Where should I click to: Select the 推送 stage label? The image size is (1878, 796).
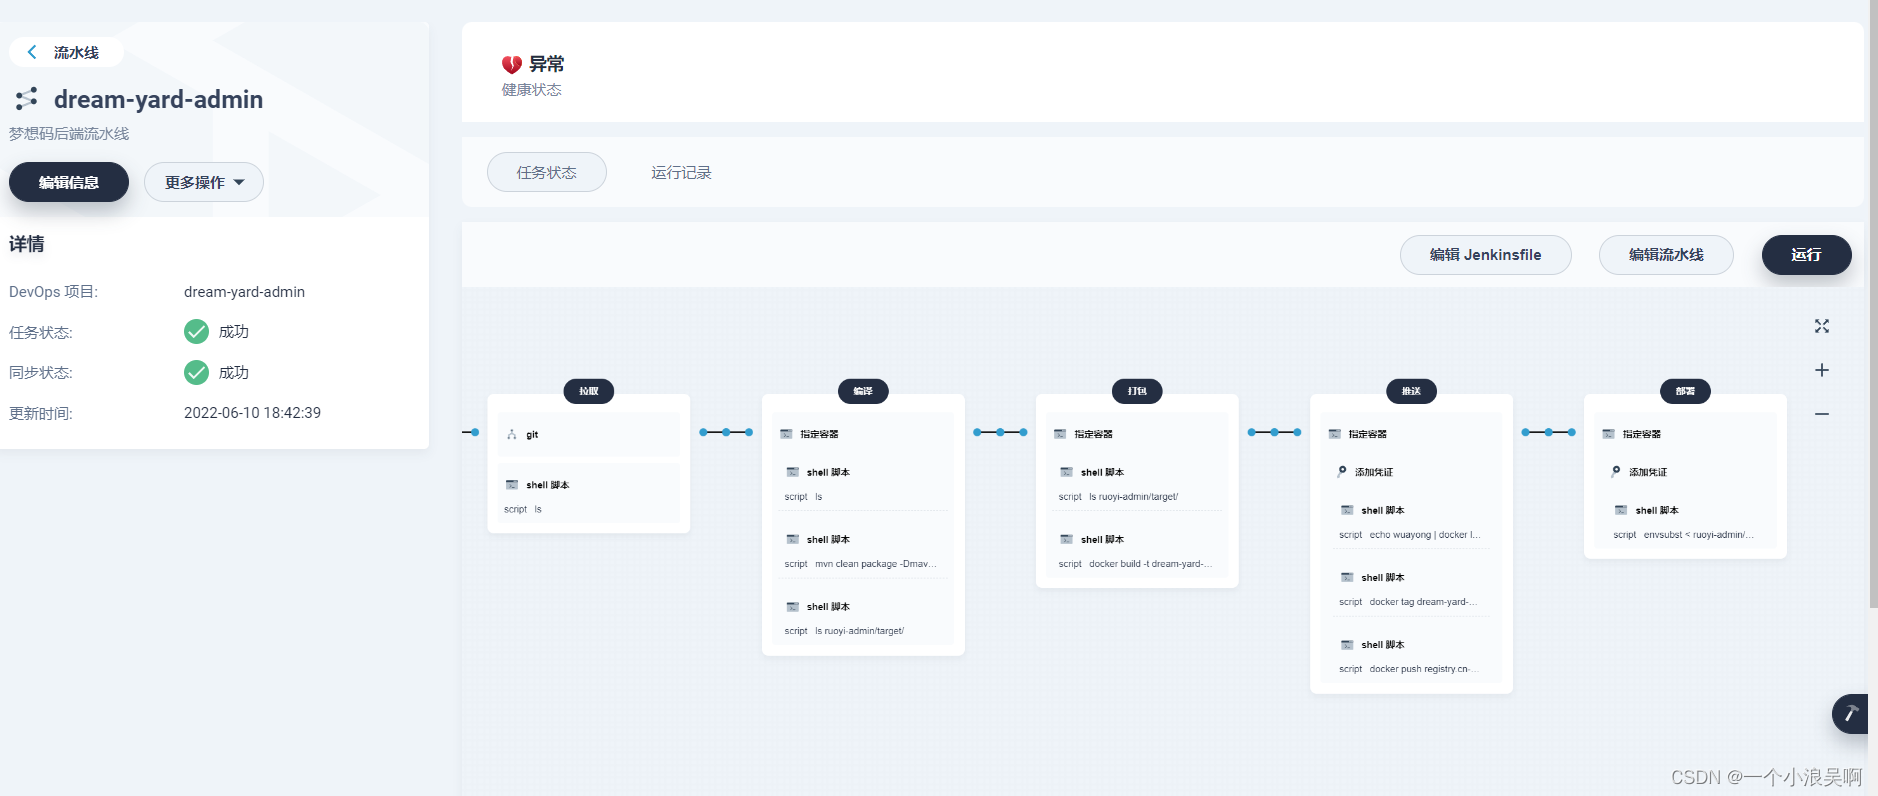(x=1411, y=391)
